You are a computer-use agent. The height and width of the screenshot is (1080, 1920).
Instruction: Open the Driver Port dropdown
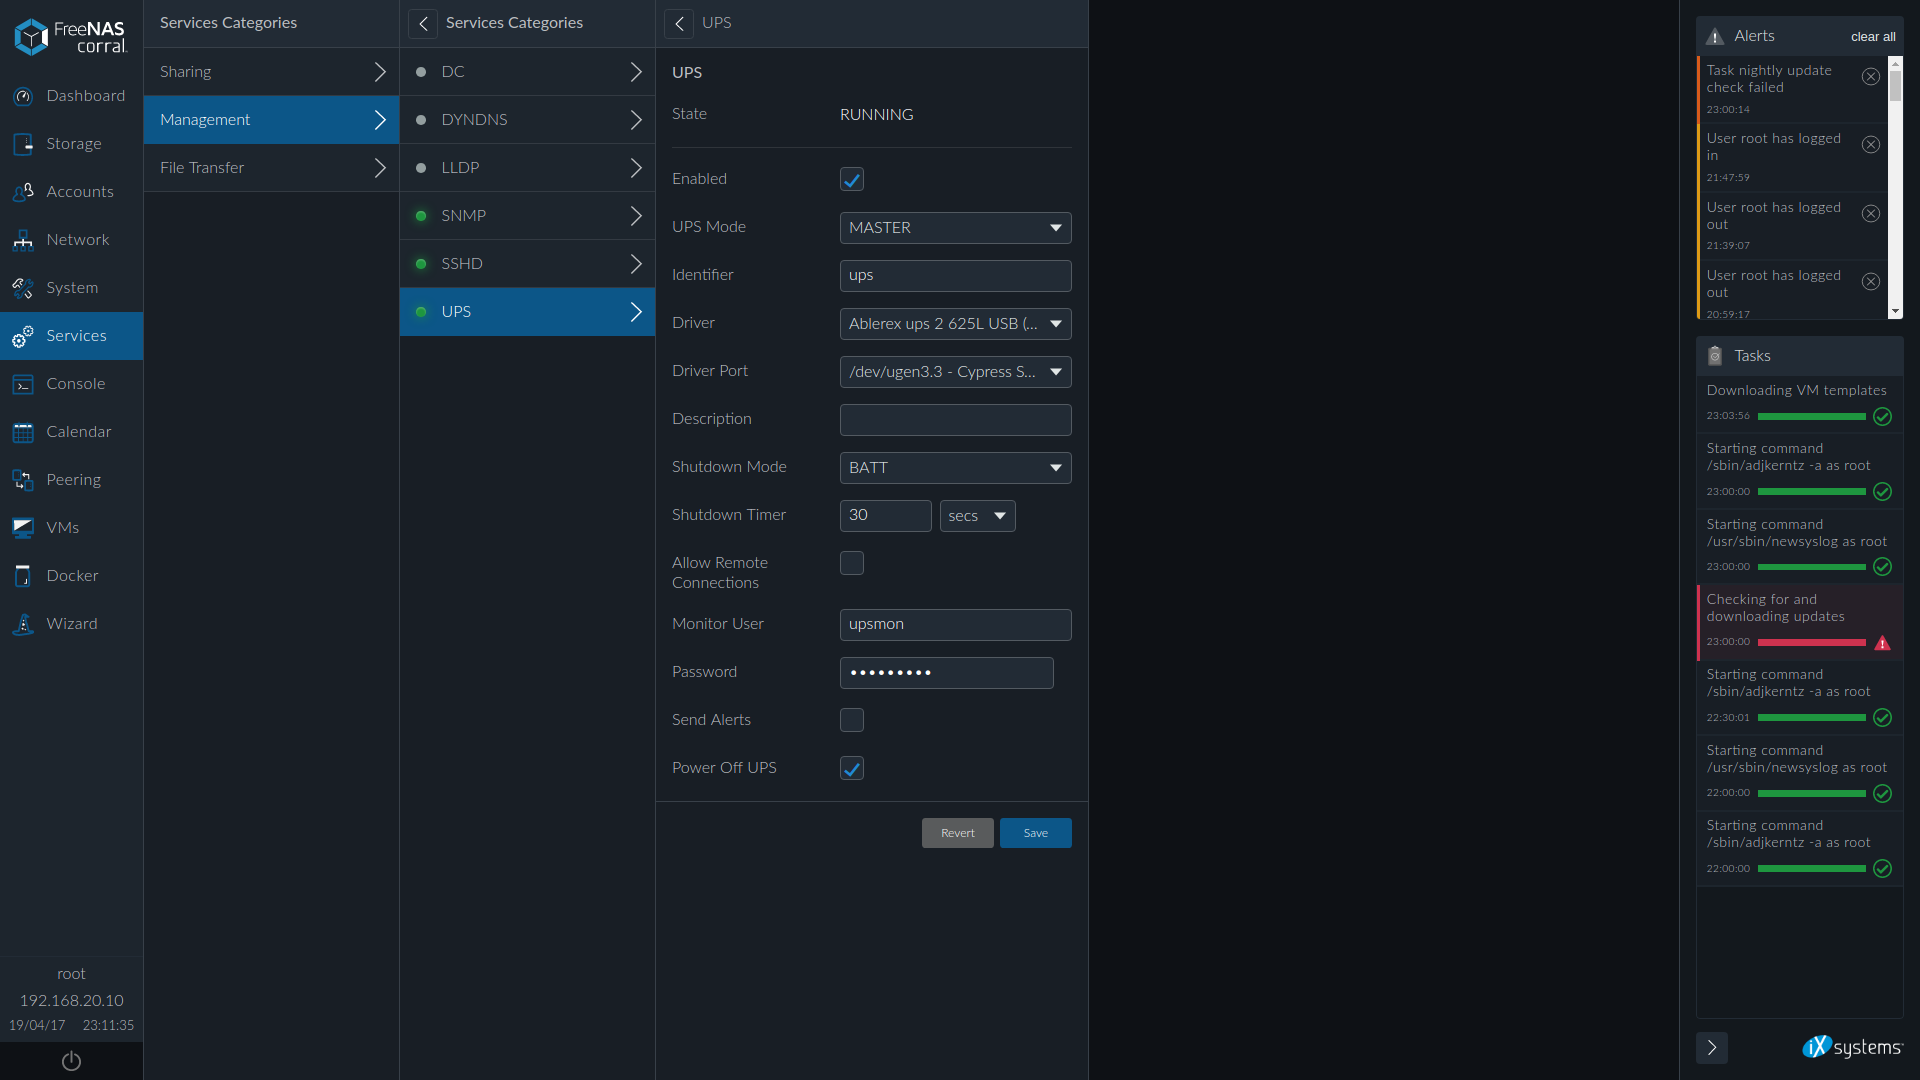pos(955,372)
